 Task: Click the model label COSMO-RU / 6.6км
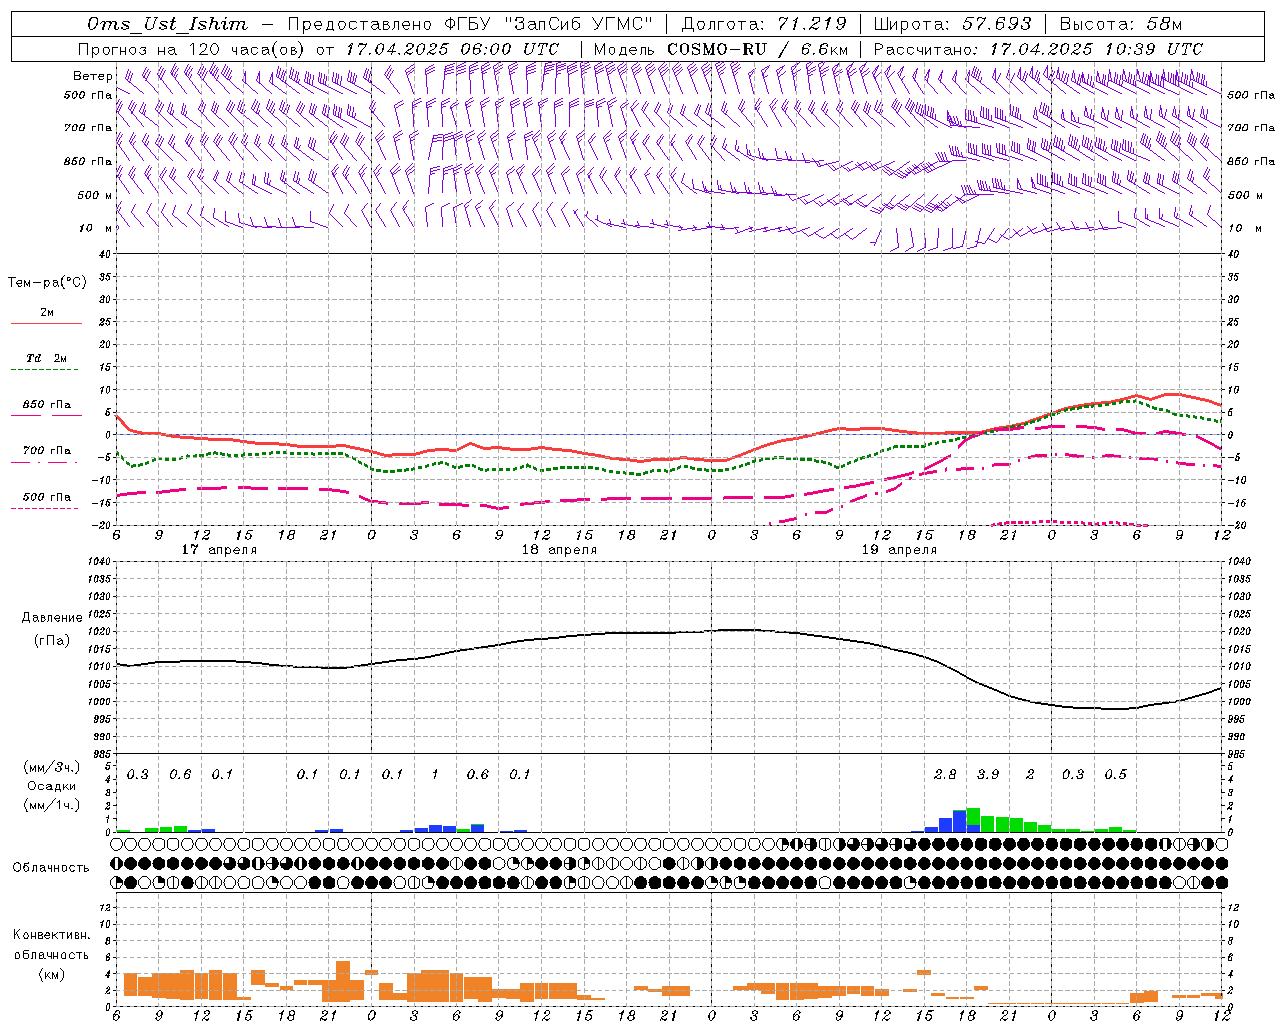tap(757, 49)
